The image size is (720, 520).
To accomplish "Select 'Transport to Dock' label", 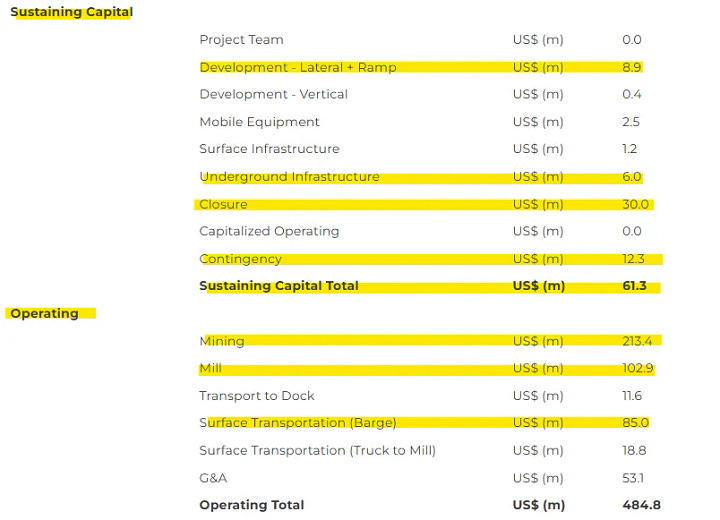I will pos(257,396).
